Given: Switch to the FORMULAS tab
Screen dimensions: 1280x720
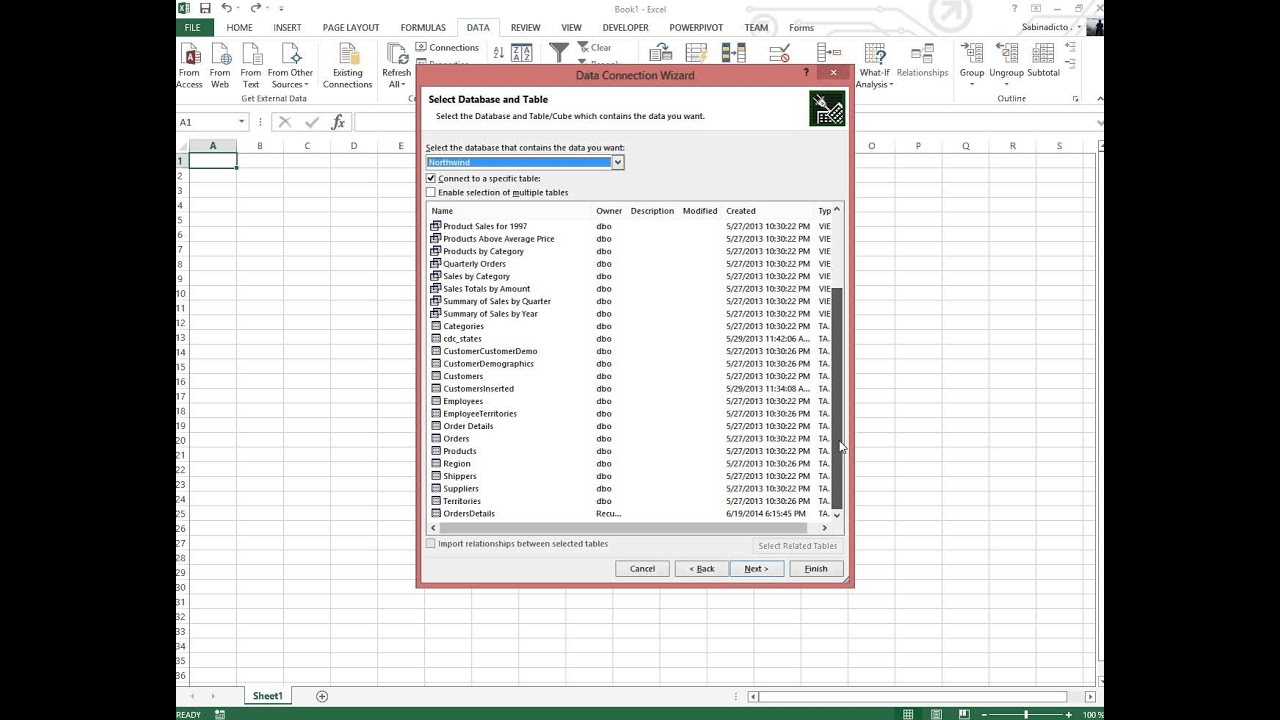Looking at the screenshot, I should 423,27.
